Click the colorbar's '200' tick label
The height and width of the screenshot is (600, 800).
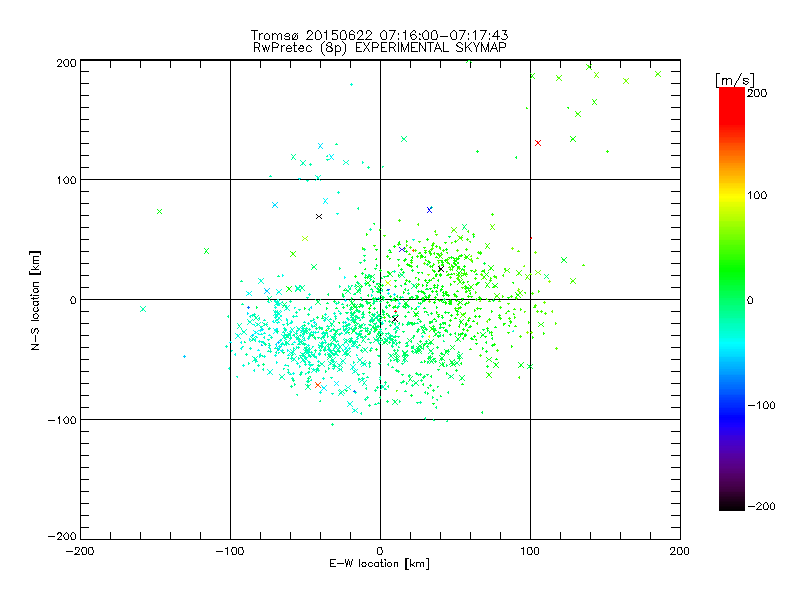757,93
